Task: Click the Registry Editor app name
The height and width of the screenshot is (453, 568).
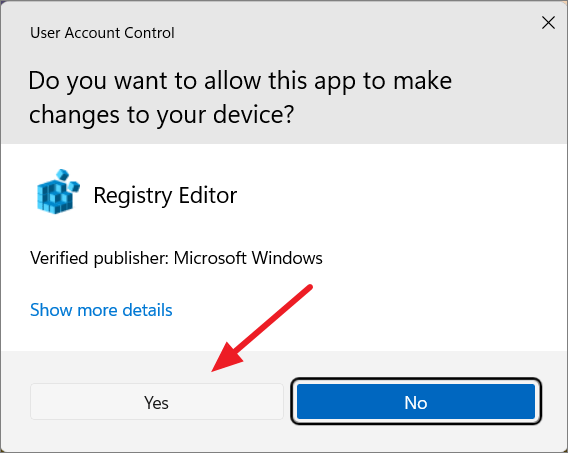Action: click(x=165, y=196)
